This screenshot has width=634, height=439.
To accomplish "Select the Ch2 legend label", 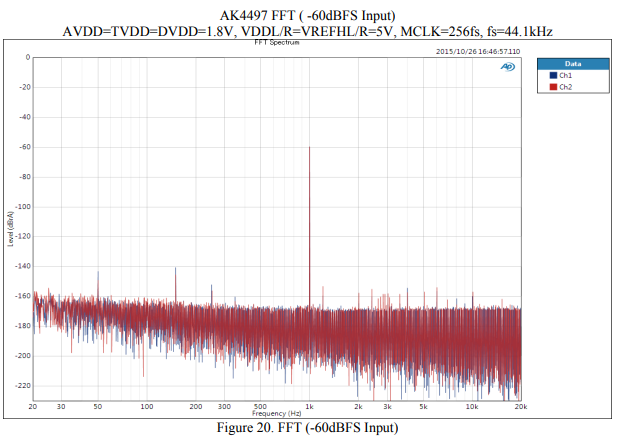I will click(566, 87).
